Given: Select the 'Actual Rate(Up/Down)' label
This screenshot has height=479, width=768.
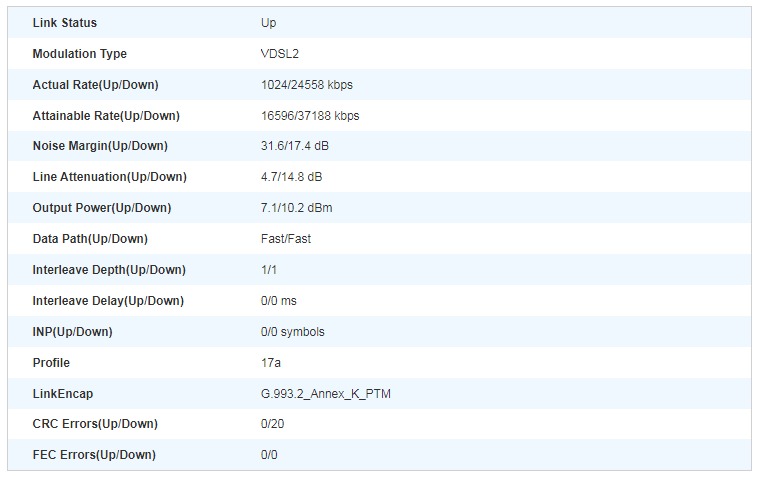Looking at the screenshot, I should click(96, 85).
